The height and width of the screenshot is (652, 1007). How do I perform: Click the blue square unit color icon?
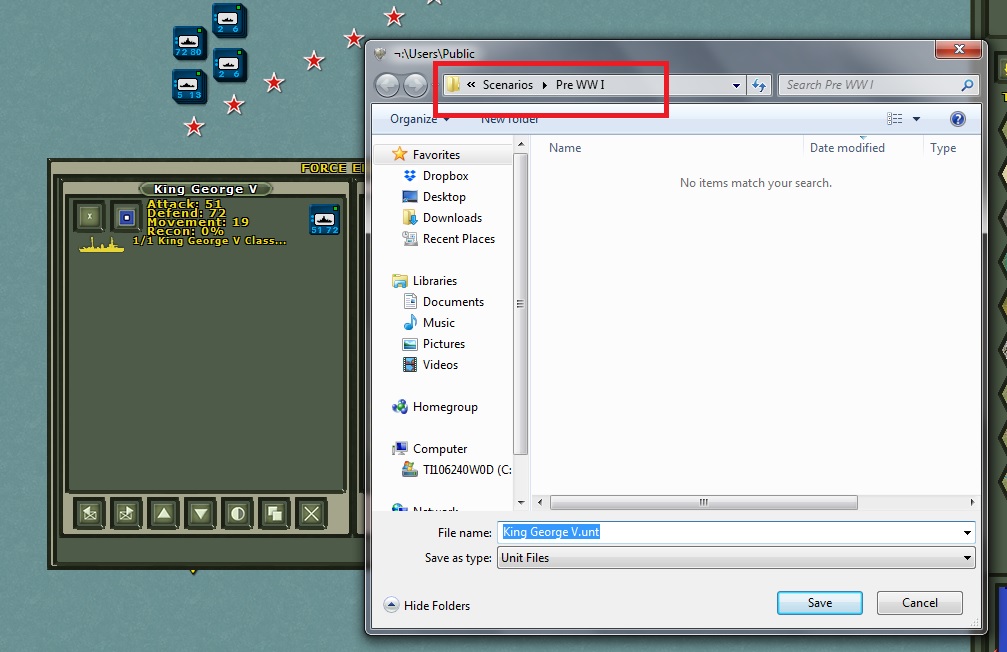127,217
